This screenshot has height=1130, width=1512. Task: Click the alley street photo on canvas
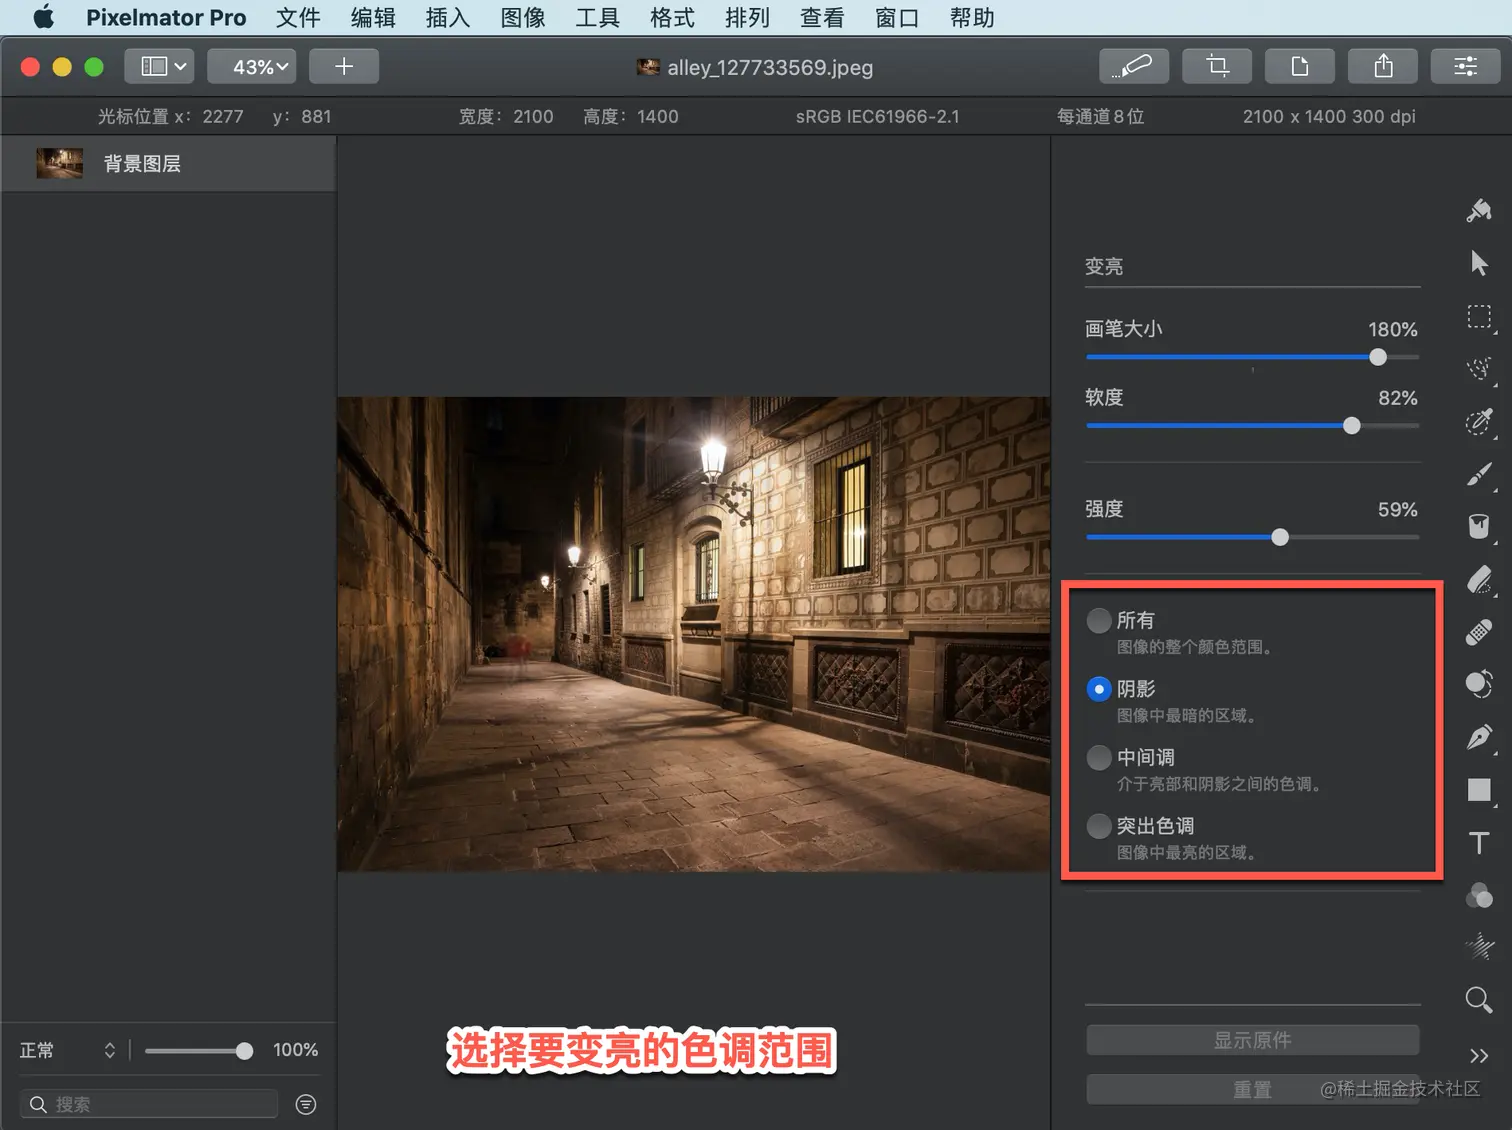[x=693, y=634]
